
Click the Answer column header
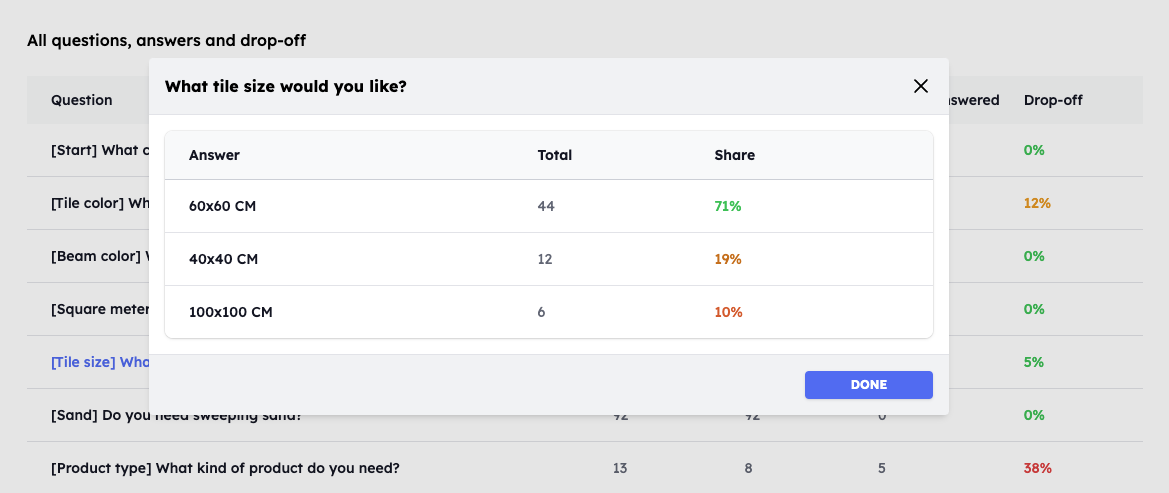tap(214, 155)
